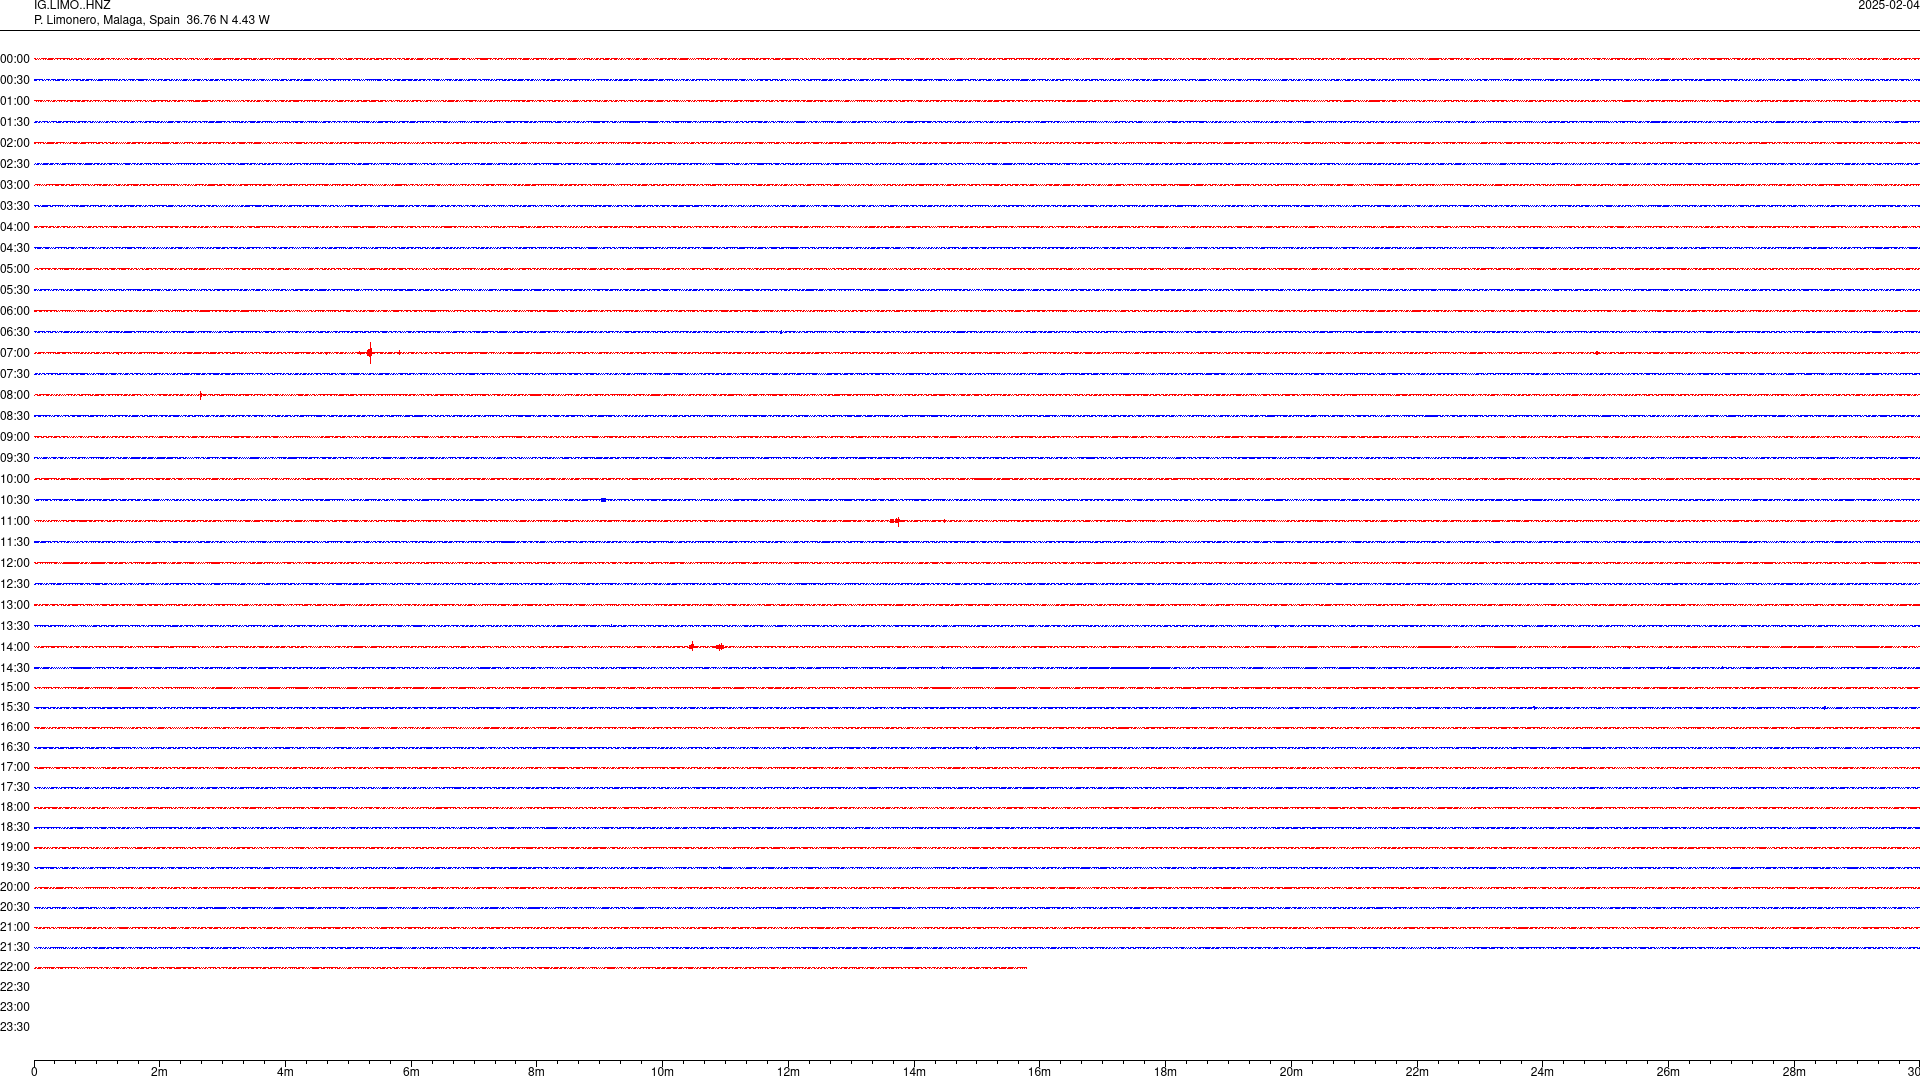Viewport: 1920px width, 1080px height.
Task: Select the 04:00 time label
Action: (x=15, y=227)
